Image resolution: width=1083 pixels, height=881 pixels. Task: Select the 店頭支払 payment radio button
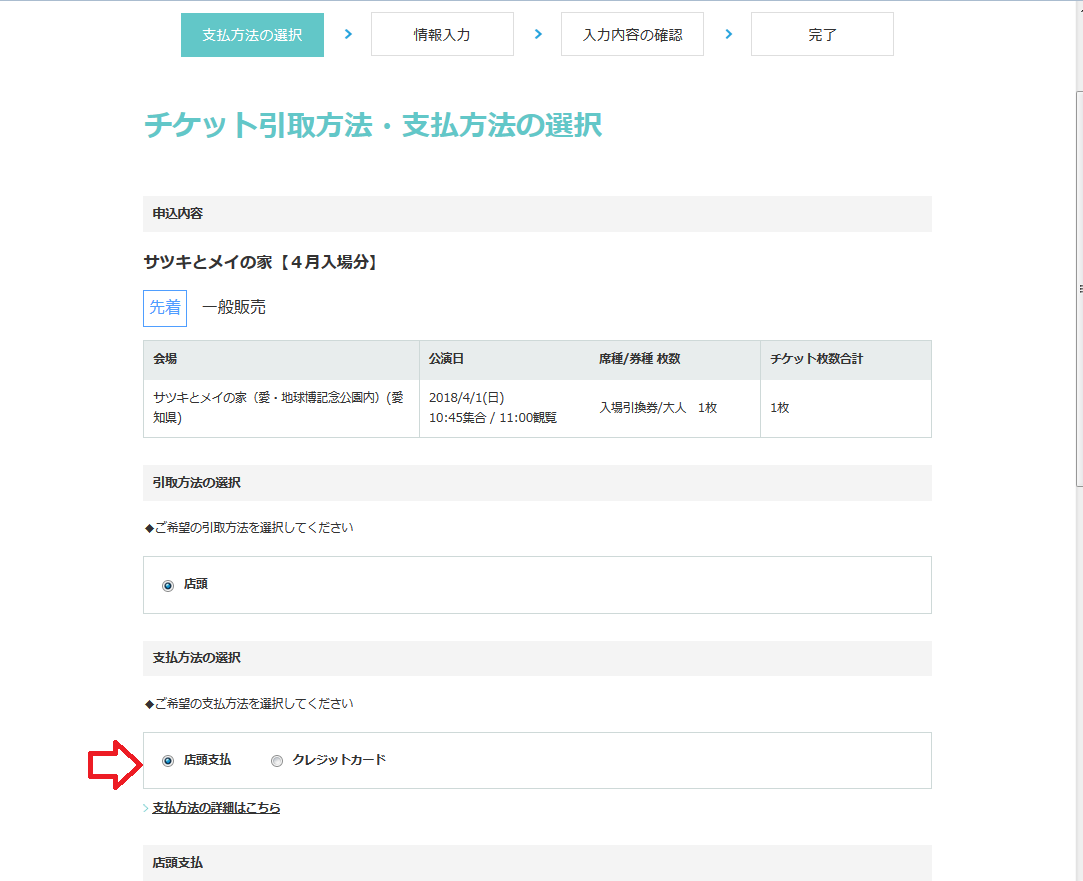click(x=168, y=761)
